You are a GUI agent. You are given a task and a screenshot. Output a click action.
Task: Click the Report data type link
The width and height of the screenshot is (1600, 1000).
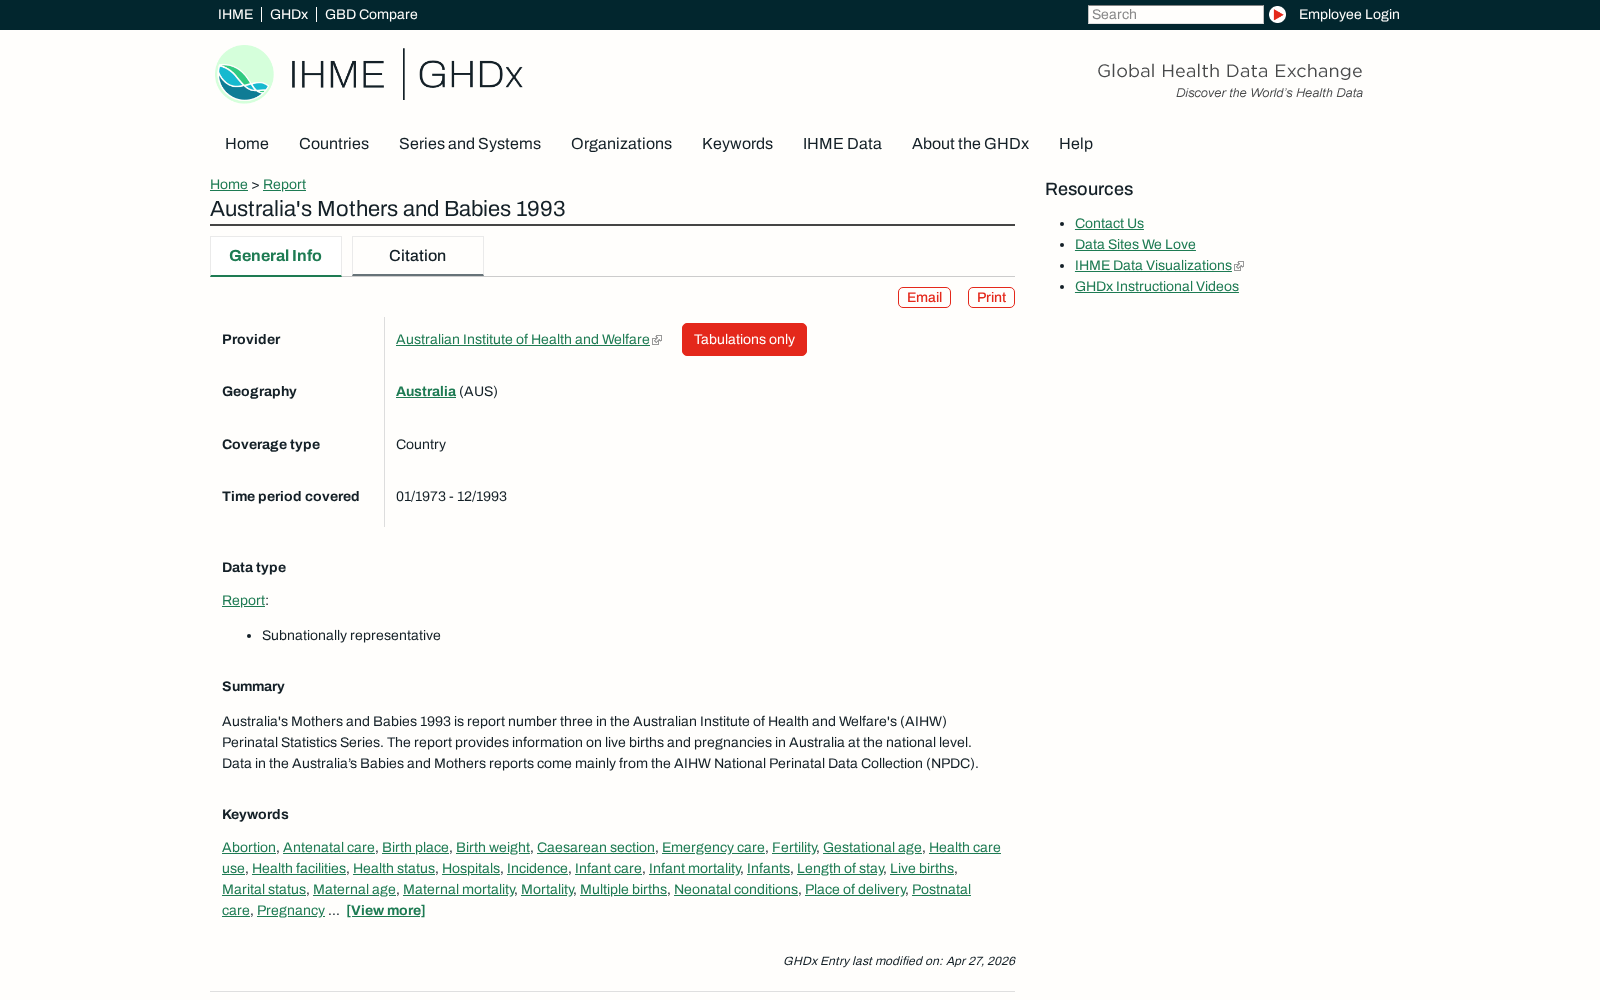(x=243, y=600)
